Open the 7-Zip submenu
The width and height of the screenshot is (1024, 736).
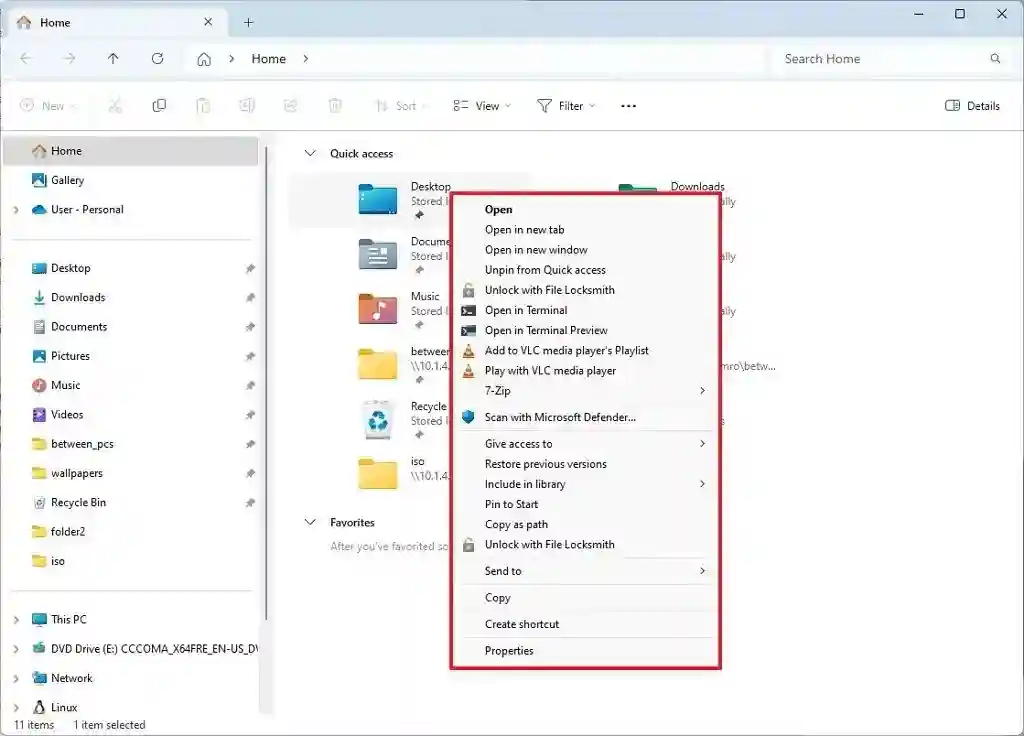[497, 390]
